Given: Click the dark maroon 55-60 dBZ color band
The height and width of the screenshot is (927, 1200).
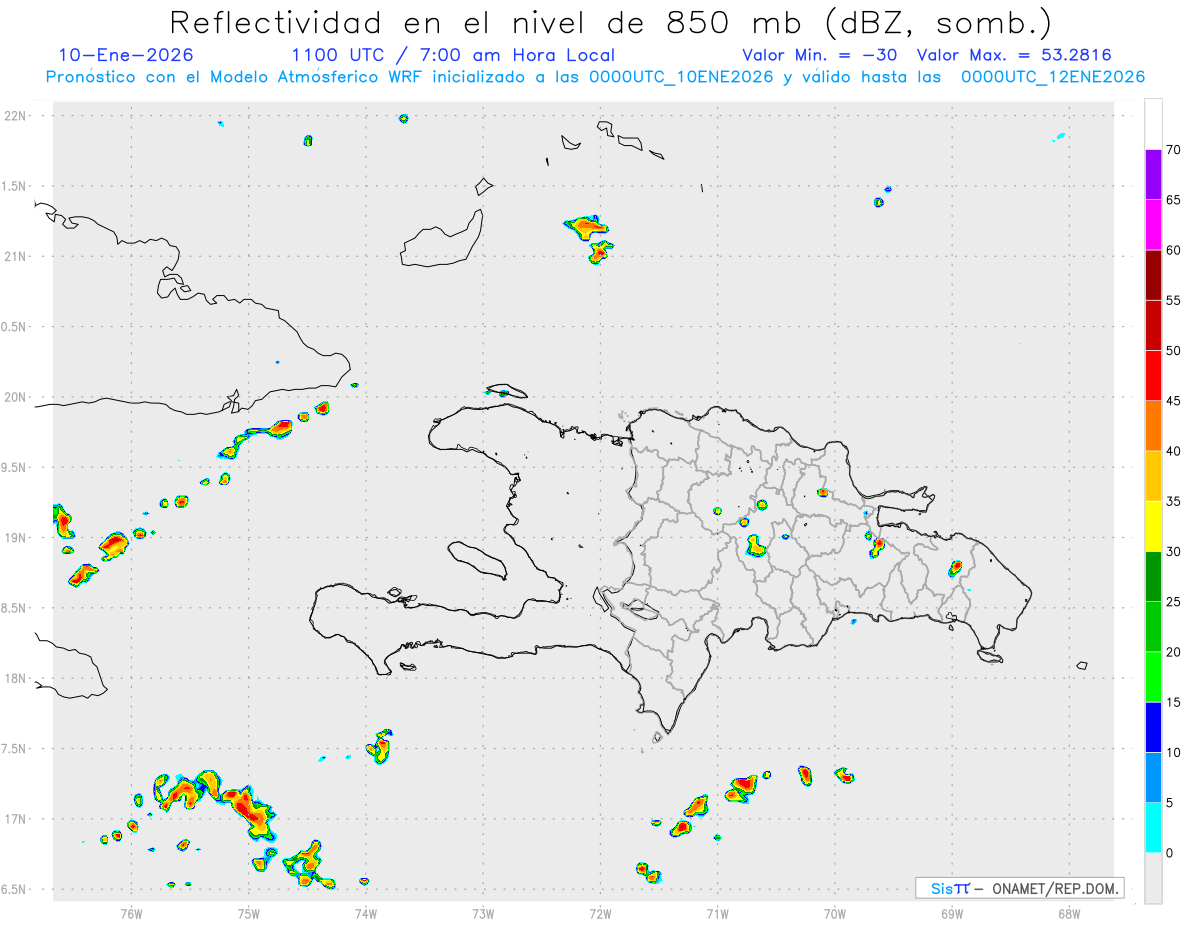Looking at the screenshot, I should tap(1153, 275).
